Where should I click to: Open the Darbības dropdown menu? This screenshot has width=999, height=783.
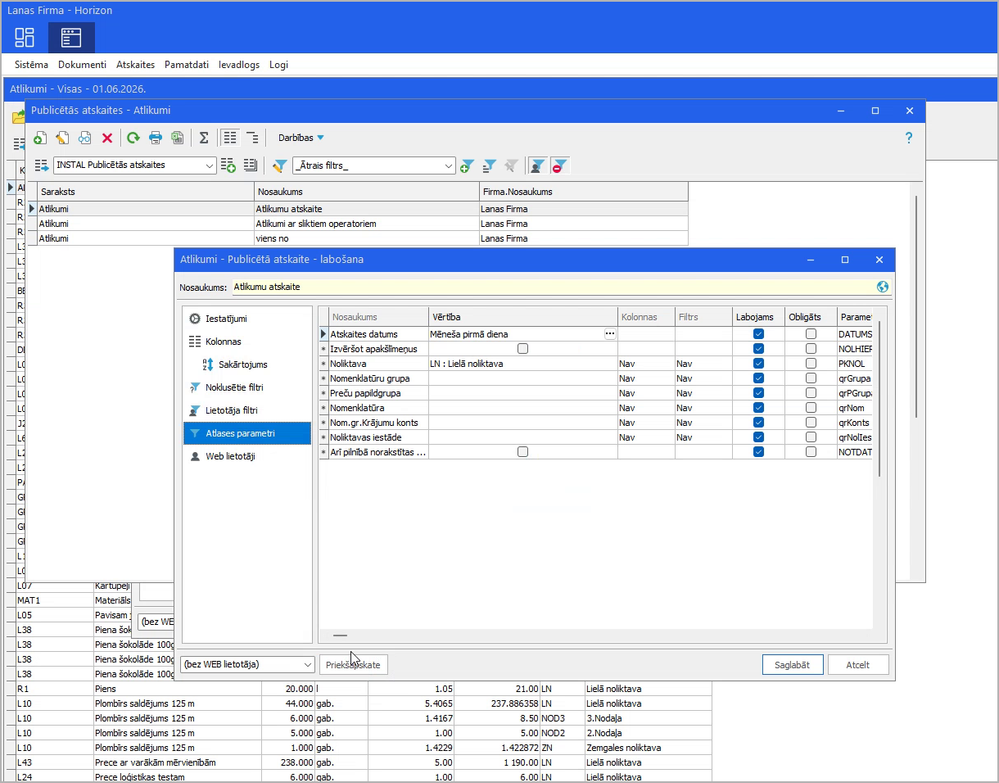point(301,138)
